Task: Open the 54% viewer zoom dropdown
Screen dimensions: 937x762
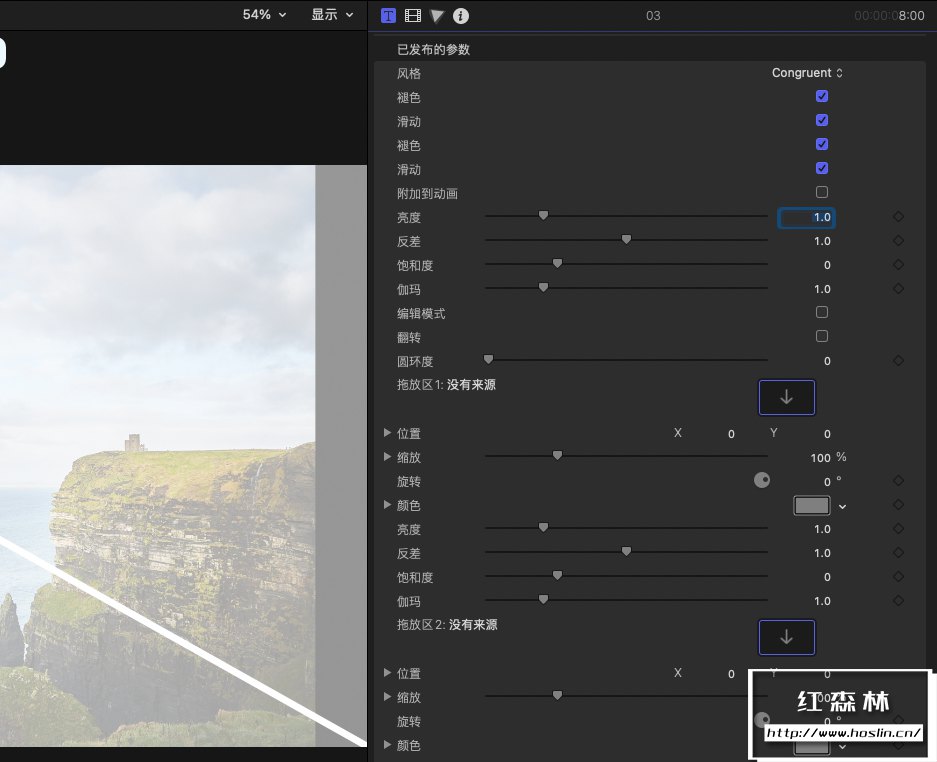Action: [x=264, y=14]
